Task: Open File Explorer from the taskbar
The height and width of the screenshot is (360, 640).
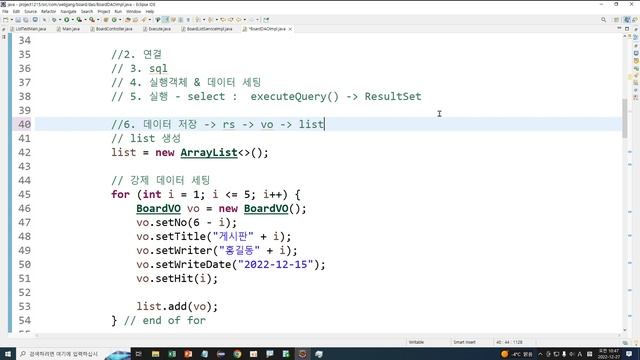Action: click(x=156, y=354)
